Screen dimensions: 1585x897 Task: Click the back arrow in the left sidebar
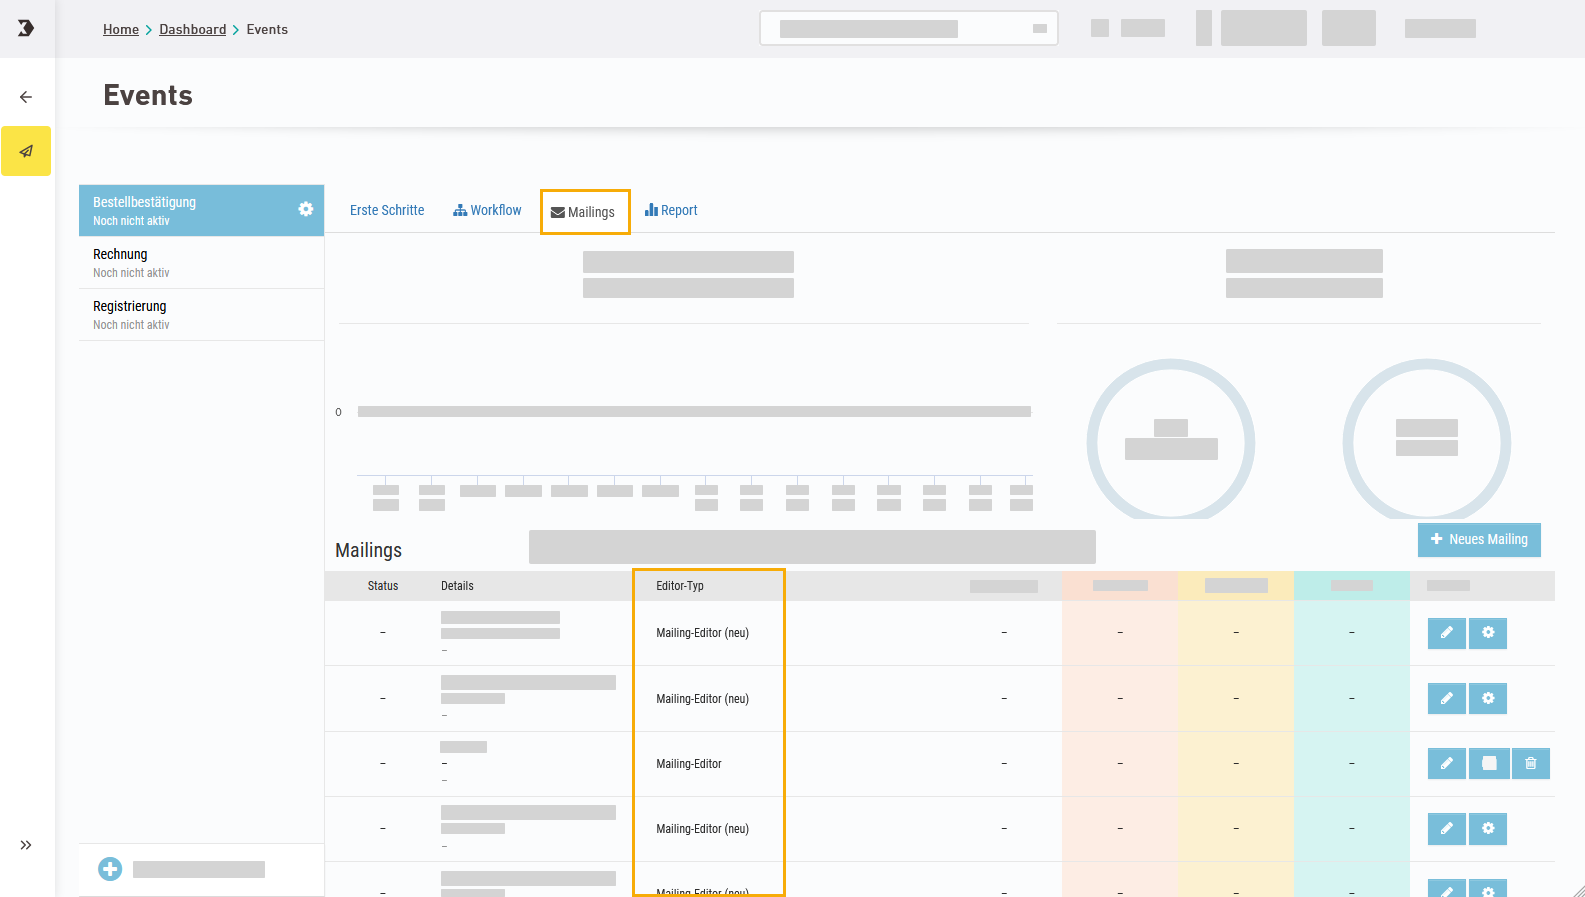pos(26,97)
